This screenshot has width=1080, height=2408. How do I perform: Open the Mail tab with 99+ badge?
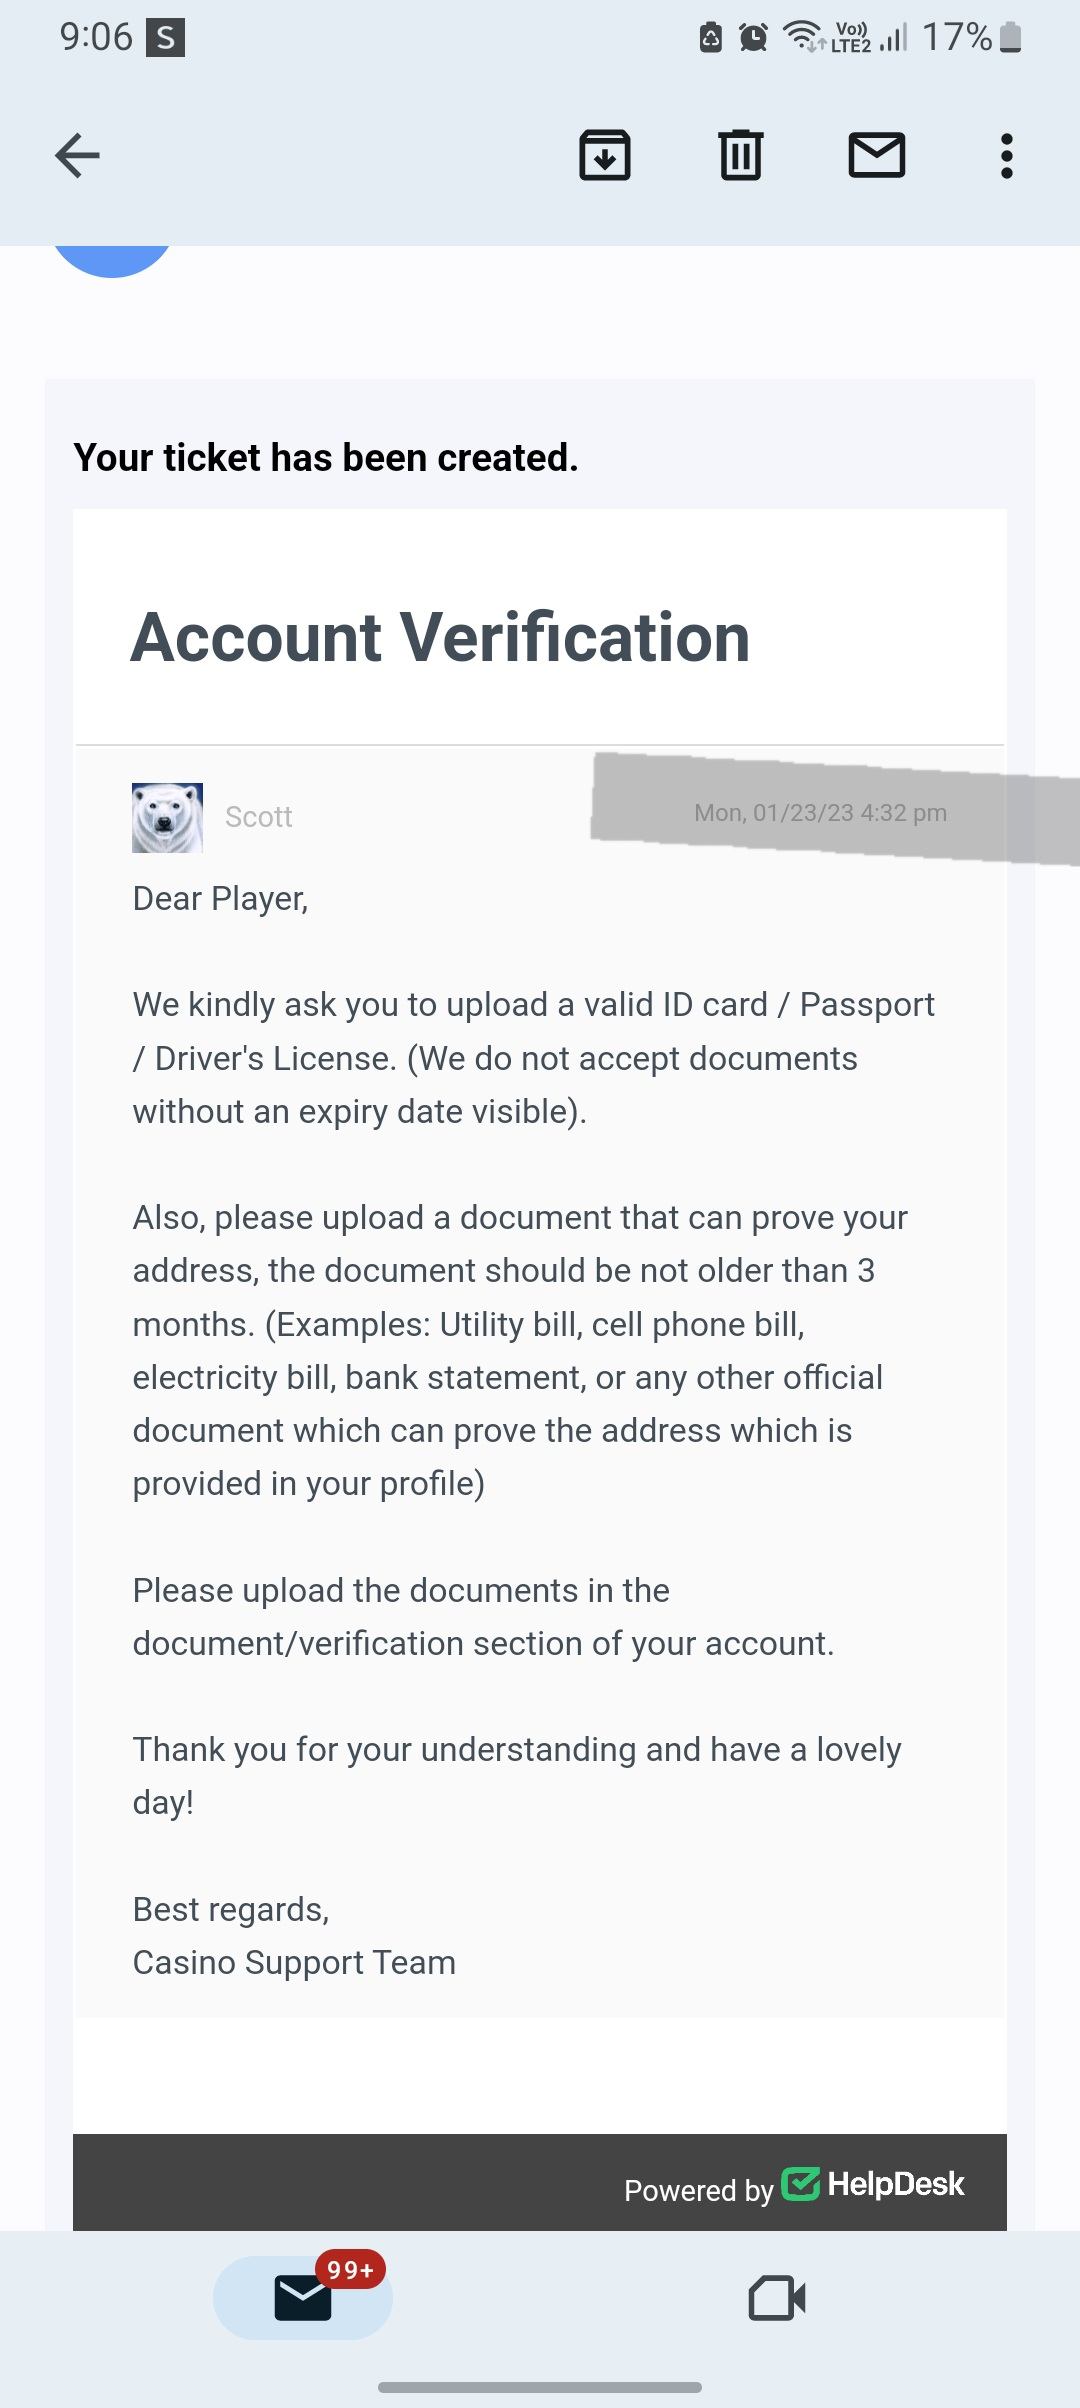click(x=303, y=2297)
